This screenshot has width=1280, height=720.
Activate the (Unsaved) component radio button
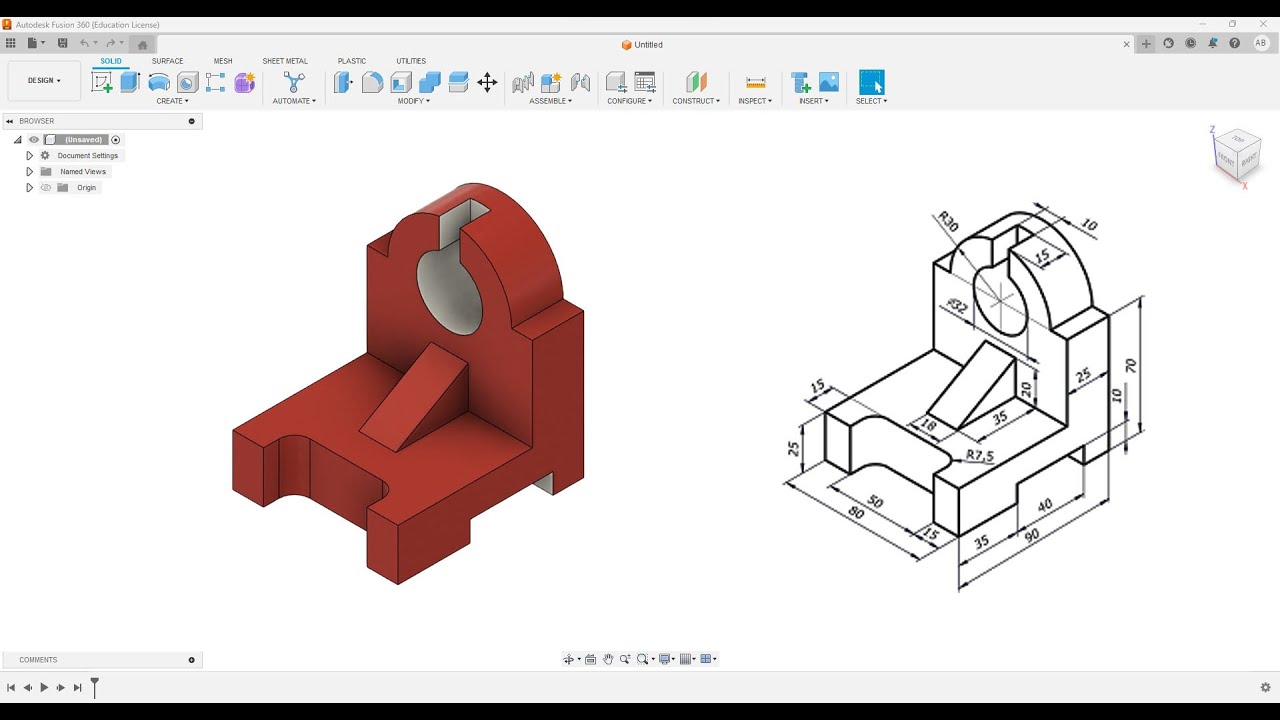116,140
